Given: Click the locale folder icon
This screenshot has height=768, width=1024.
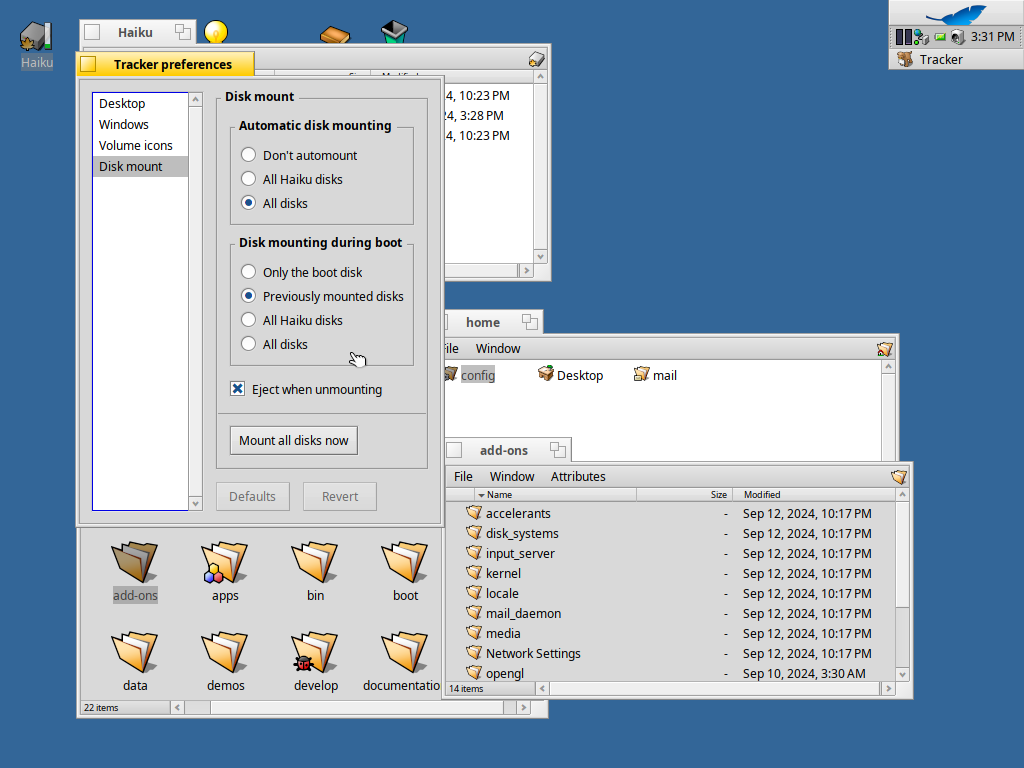Looking at the screenshot, I should coord(474,593).
